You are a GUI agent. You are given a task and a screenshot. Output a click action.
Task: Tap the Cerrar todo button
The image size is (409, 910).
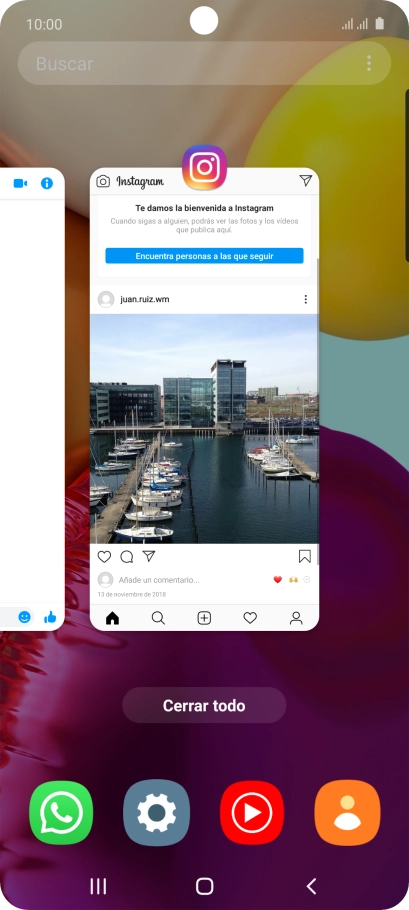[x=204, y=706]
